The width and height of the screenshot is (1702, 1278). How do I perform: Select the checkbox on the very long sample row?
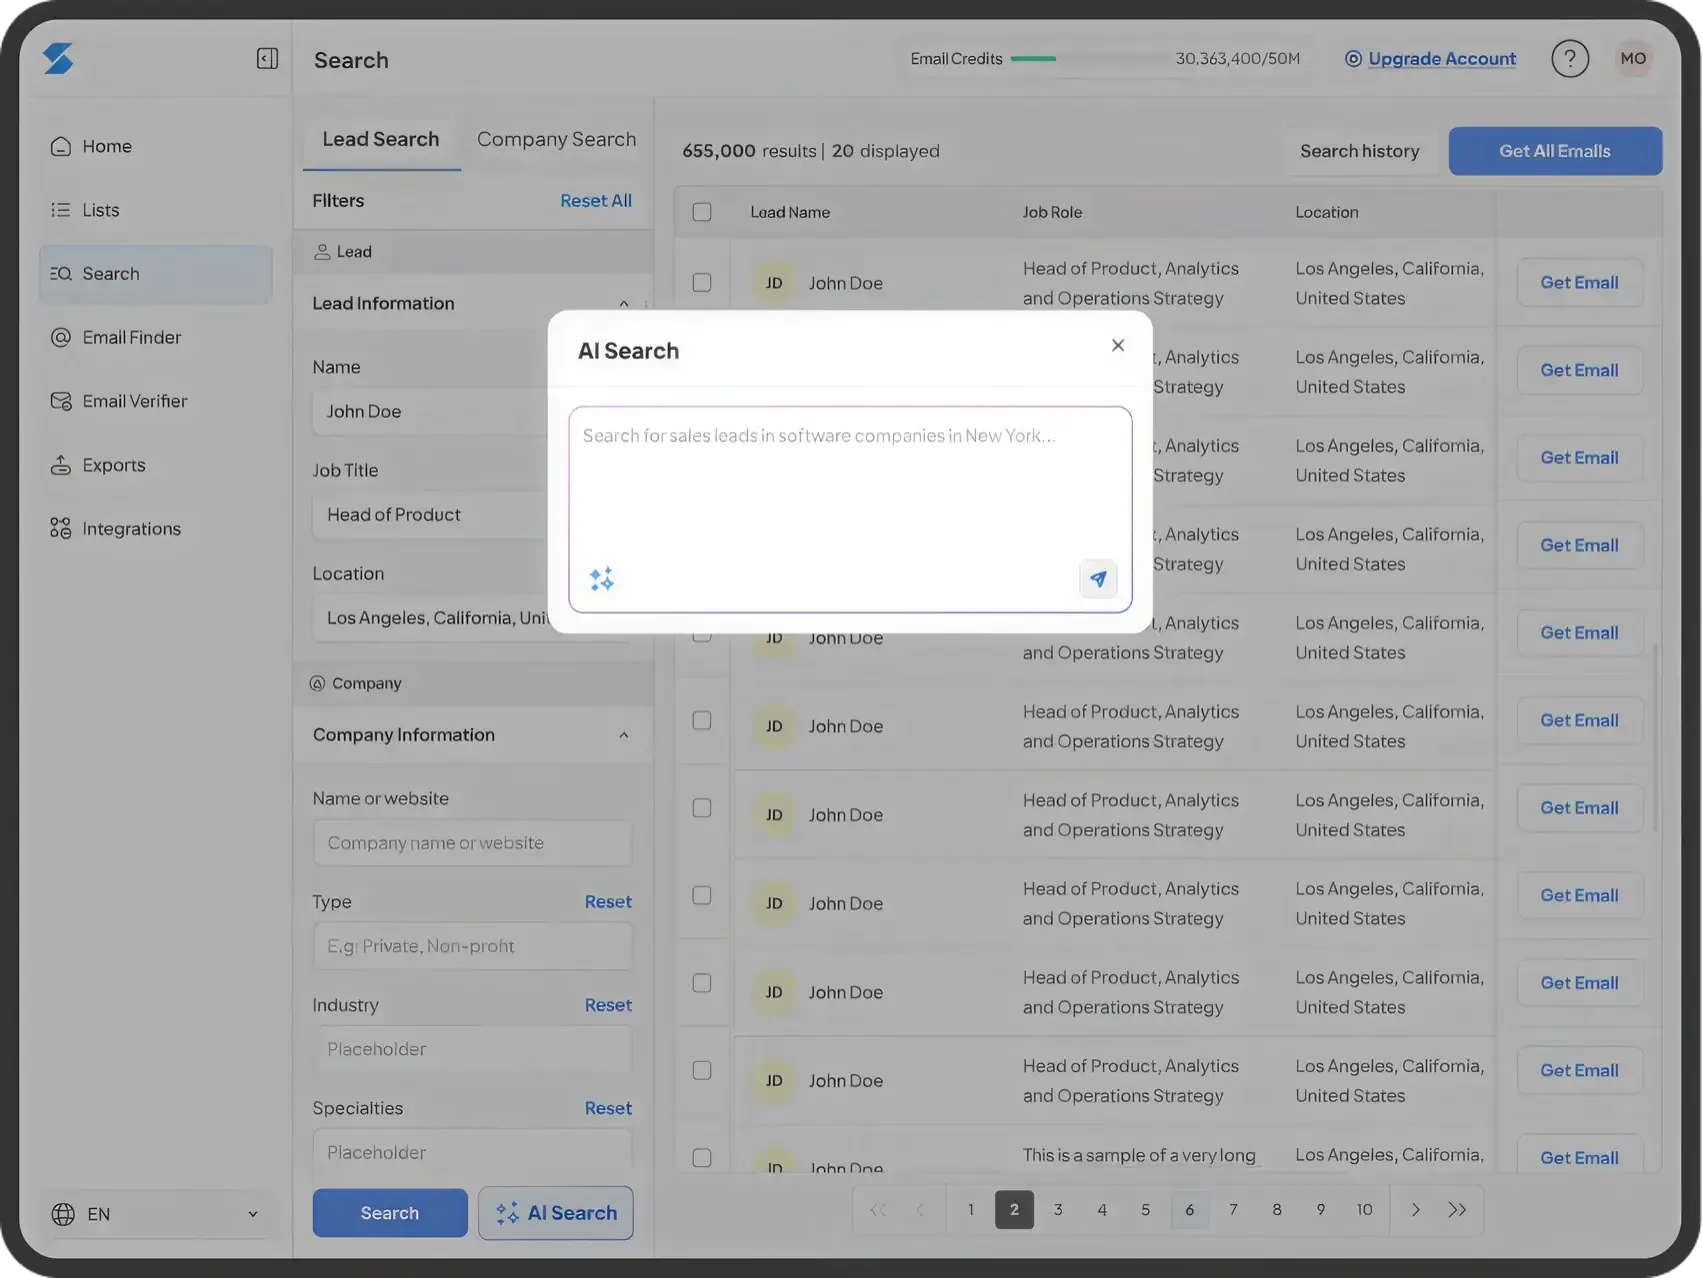click(702, 1158)
